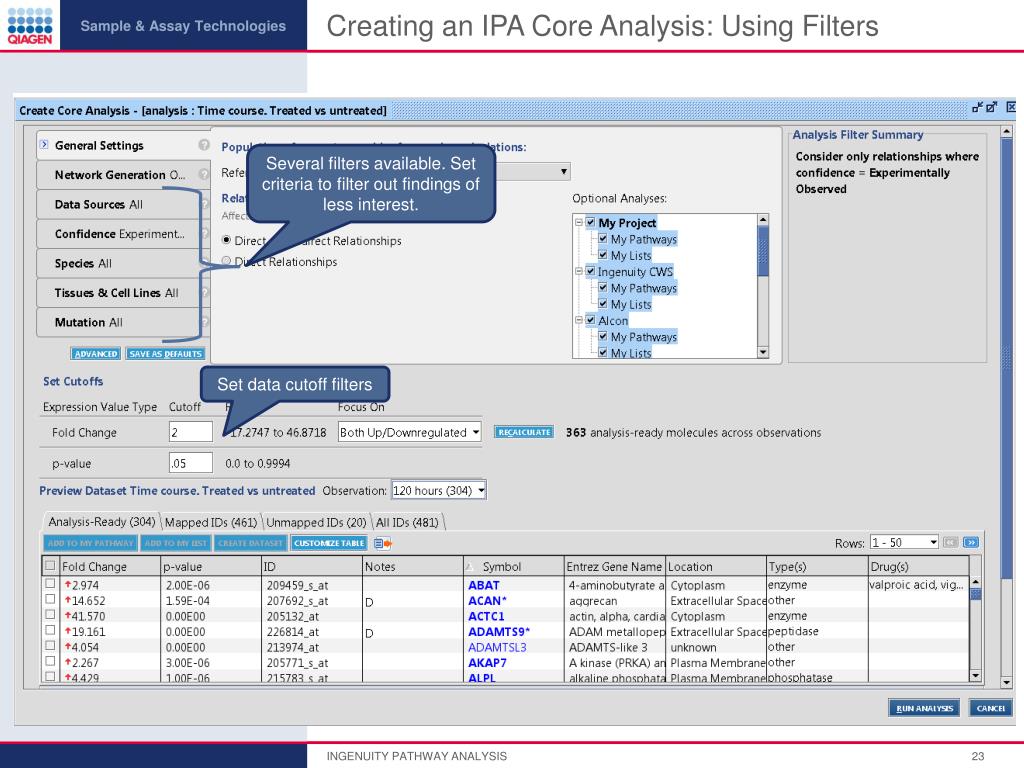Click the arrow icon left of General Settings
The image size is (1024, 768).
point(43,146)
